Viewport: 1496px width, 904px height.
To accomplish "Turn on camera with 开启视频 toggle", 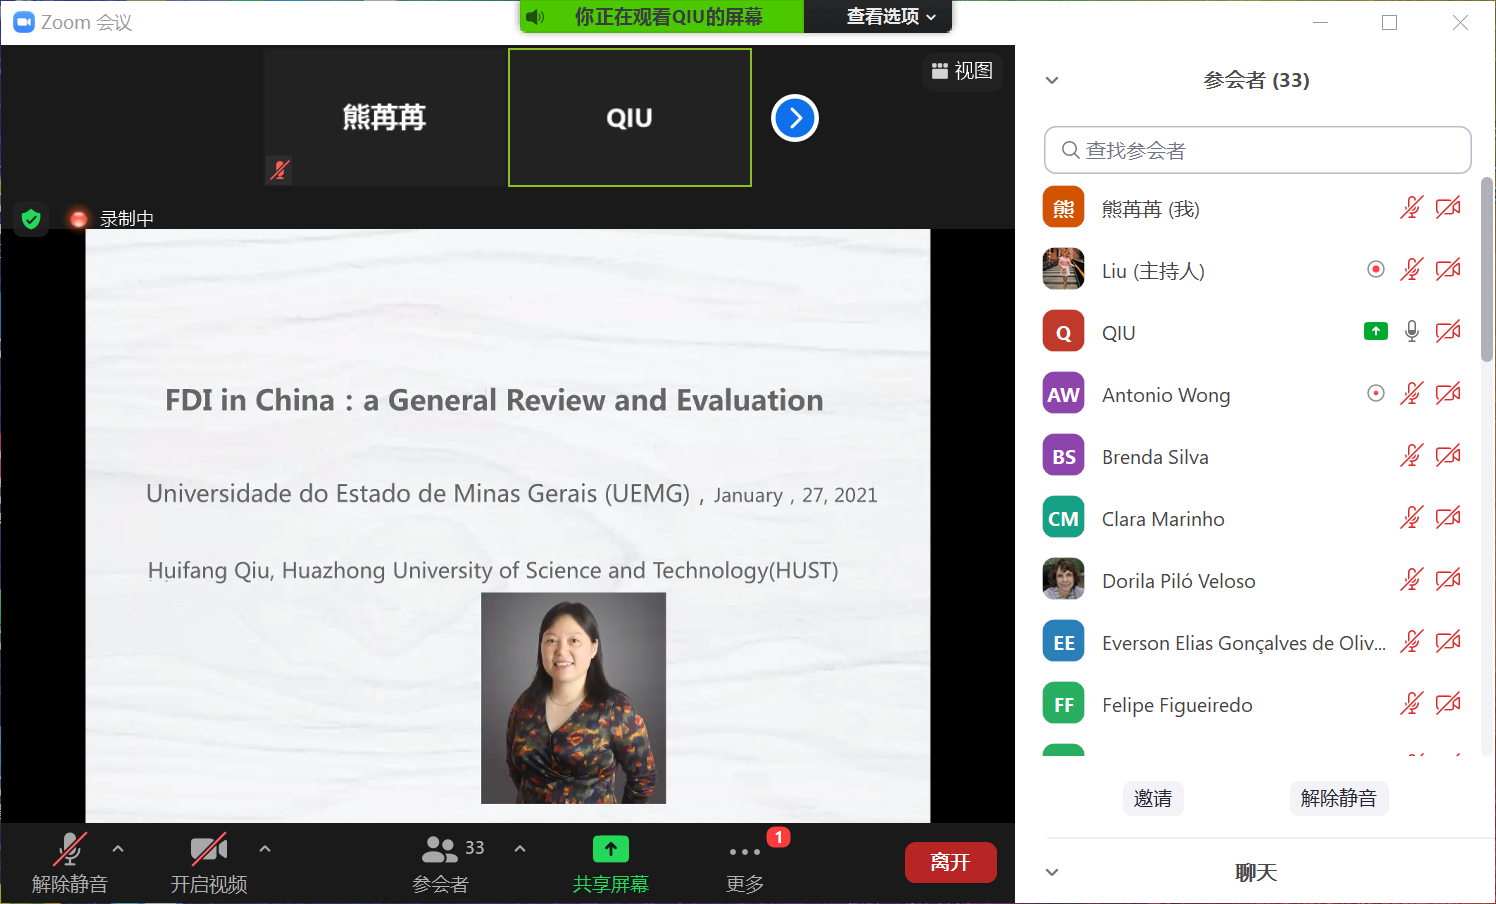I will (208, 850).
